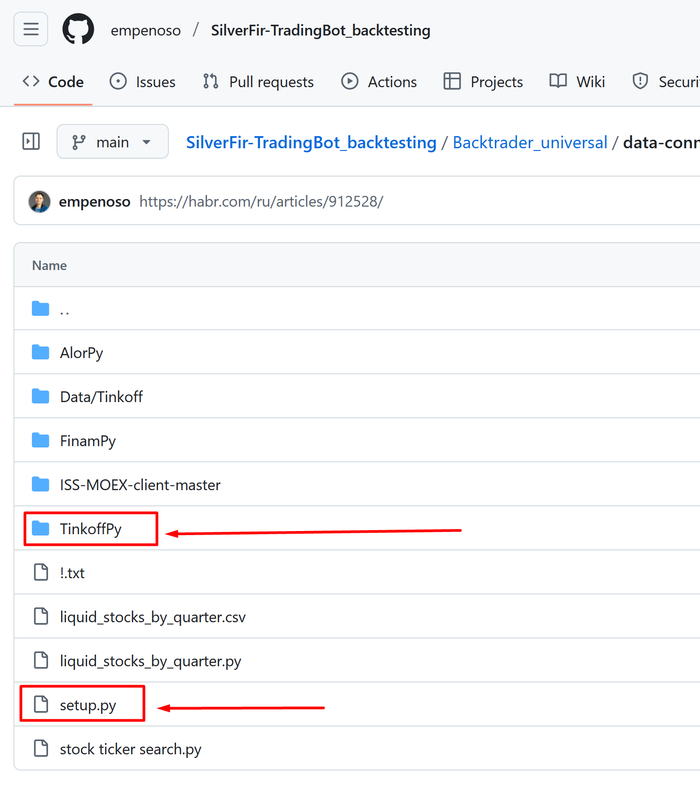Click the FinamPy folder icon

click(40, 440)
